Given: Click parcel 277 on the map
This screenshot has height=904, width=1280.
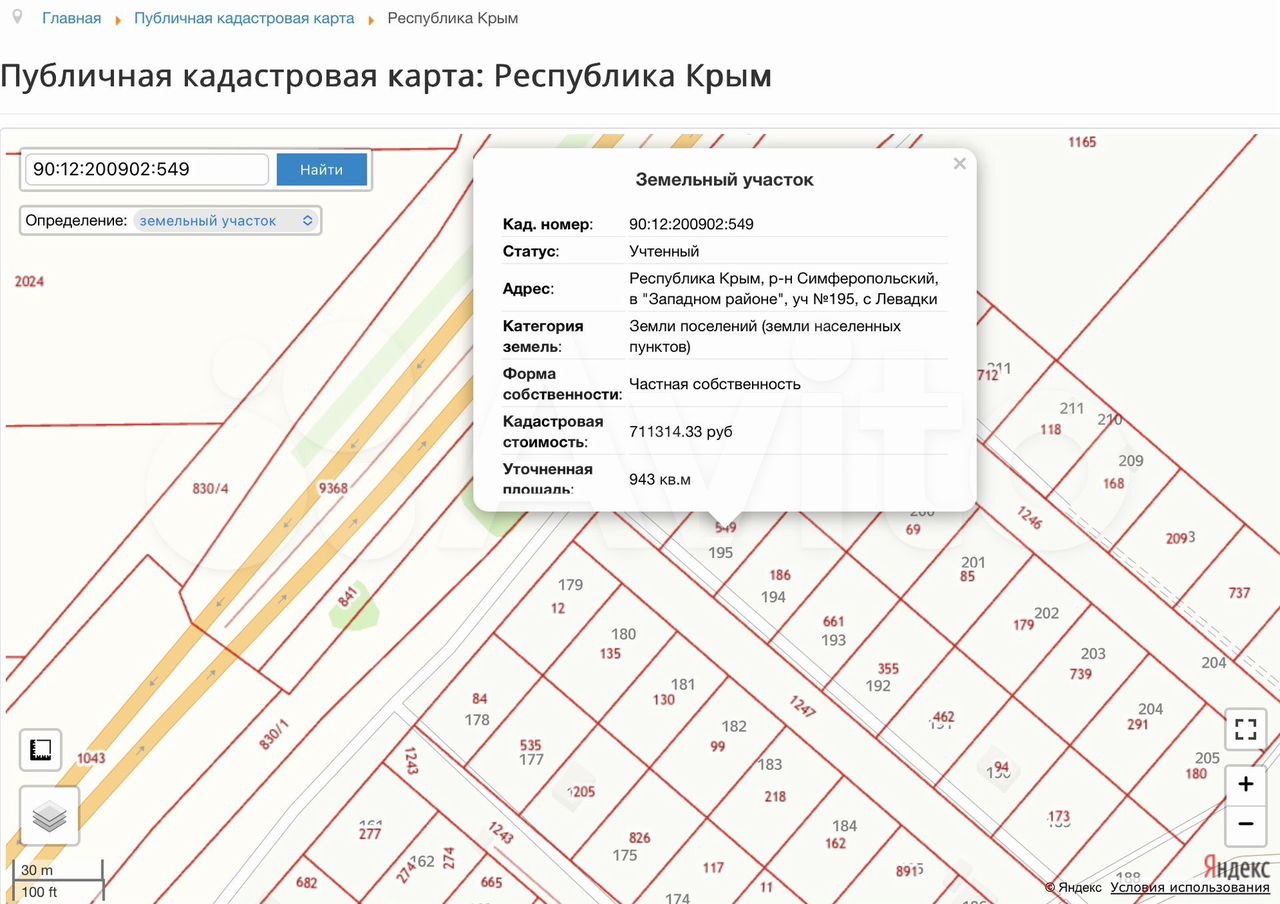Looking at the screenshot, I should [x=370, y=834].
